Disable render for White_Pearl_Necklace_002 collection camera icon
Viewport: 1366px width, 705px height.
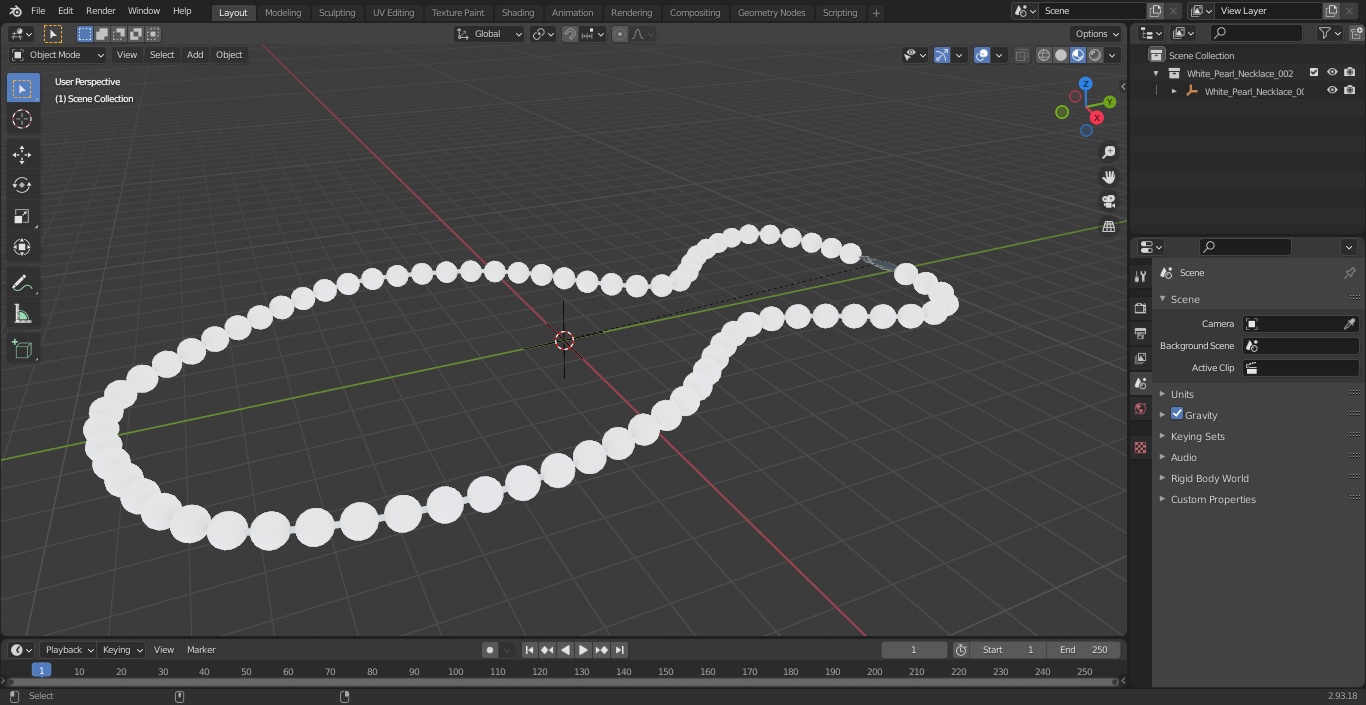pyautogui.click(x=1350, y=73)
